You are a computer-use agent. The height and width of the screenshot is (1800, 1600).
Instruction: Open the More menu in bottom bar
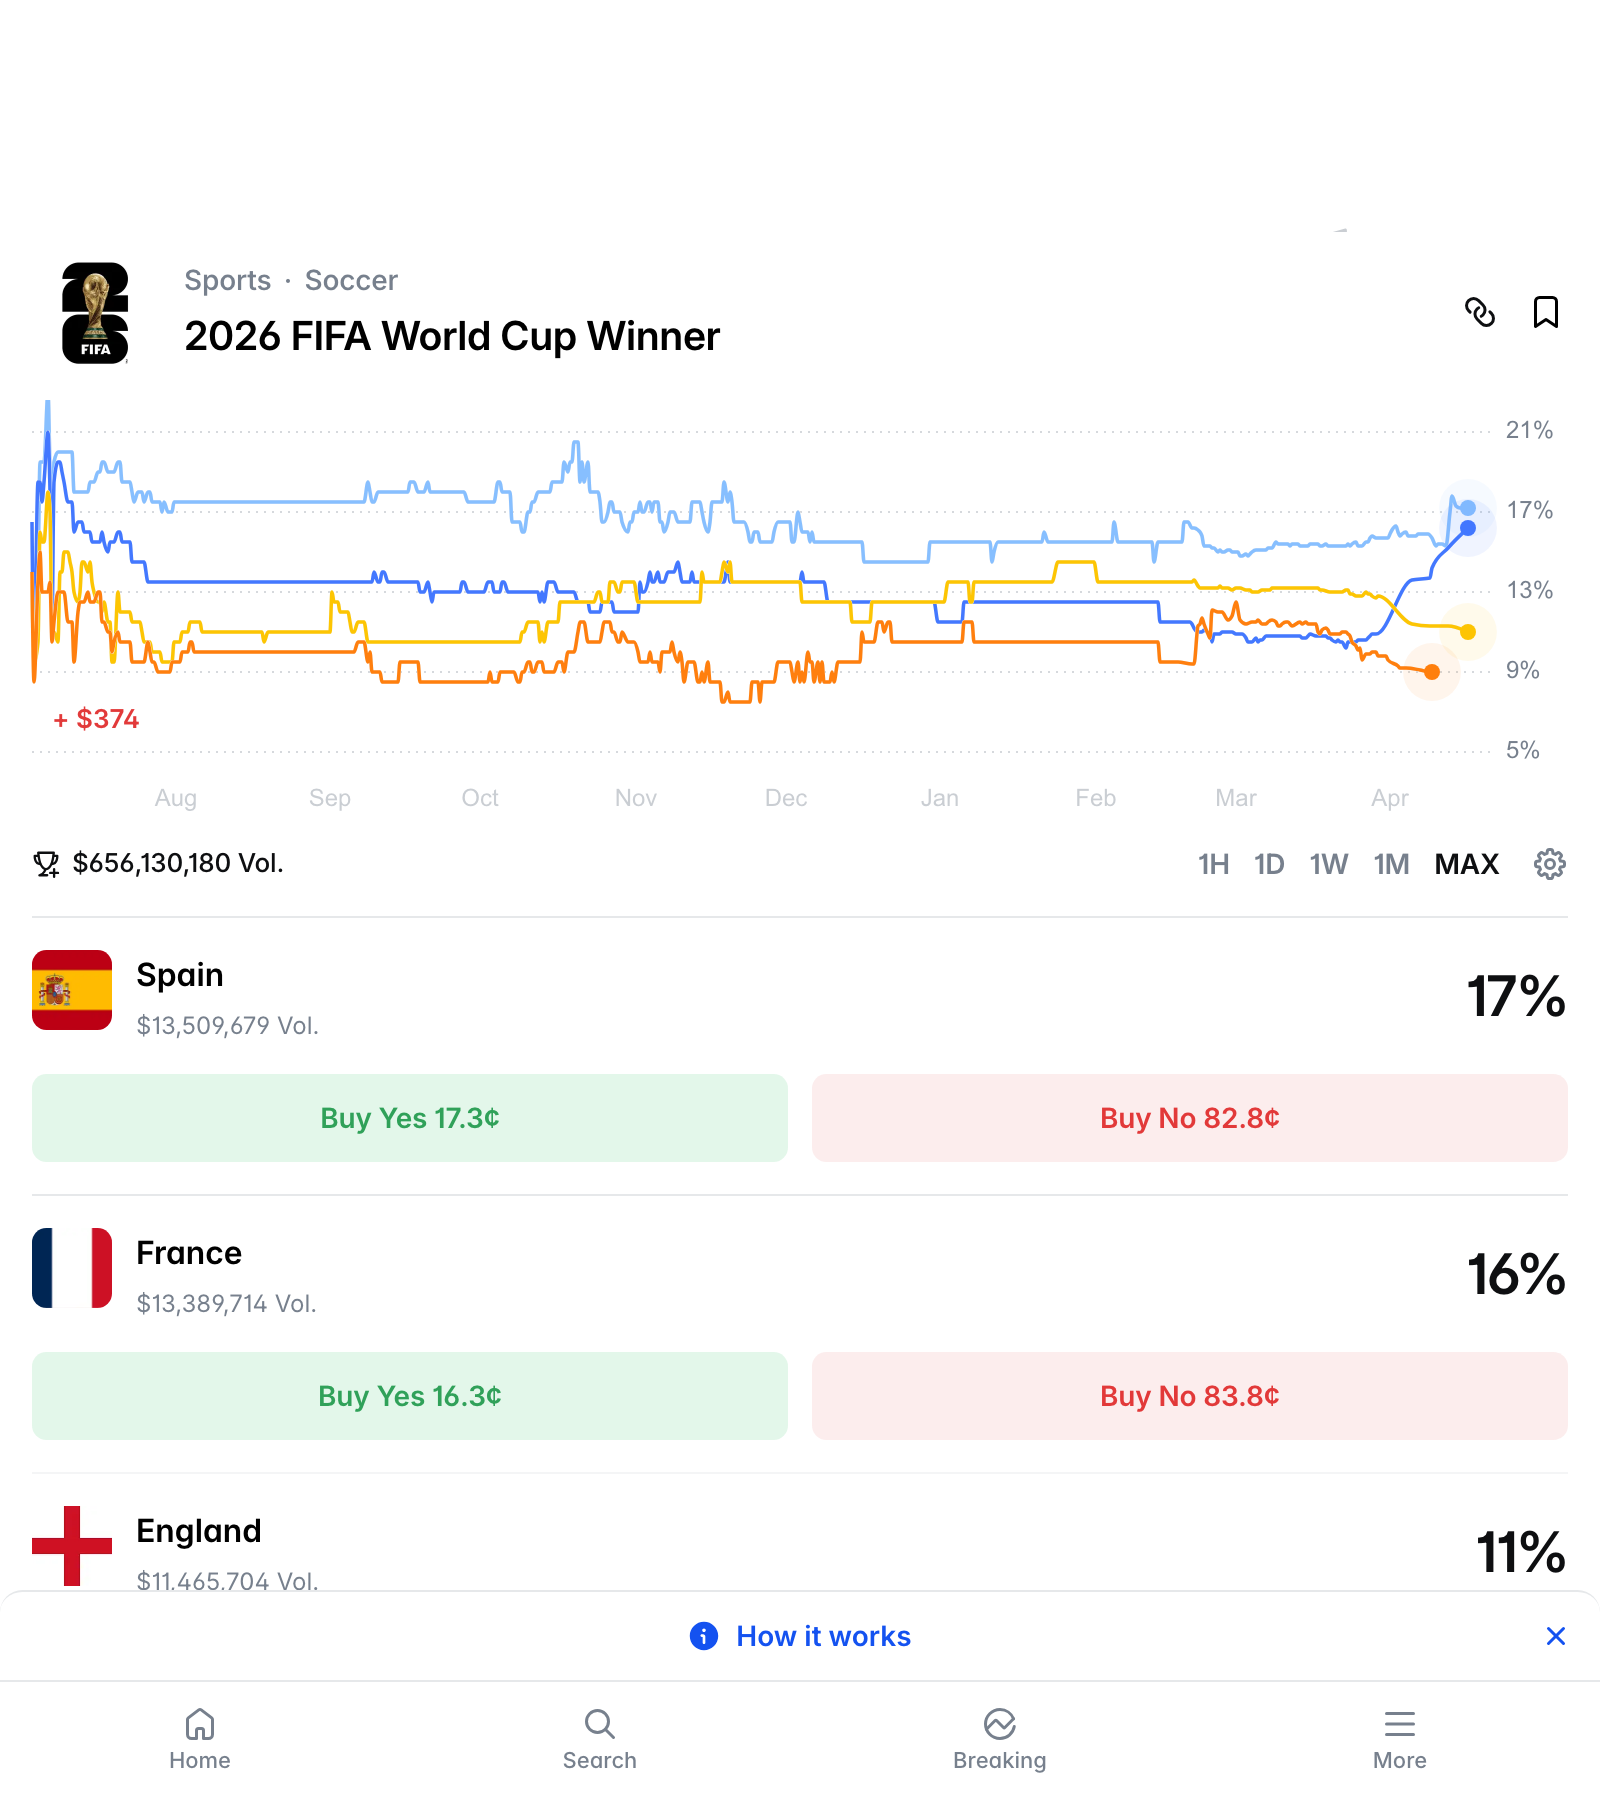click(1399, 1738)
